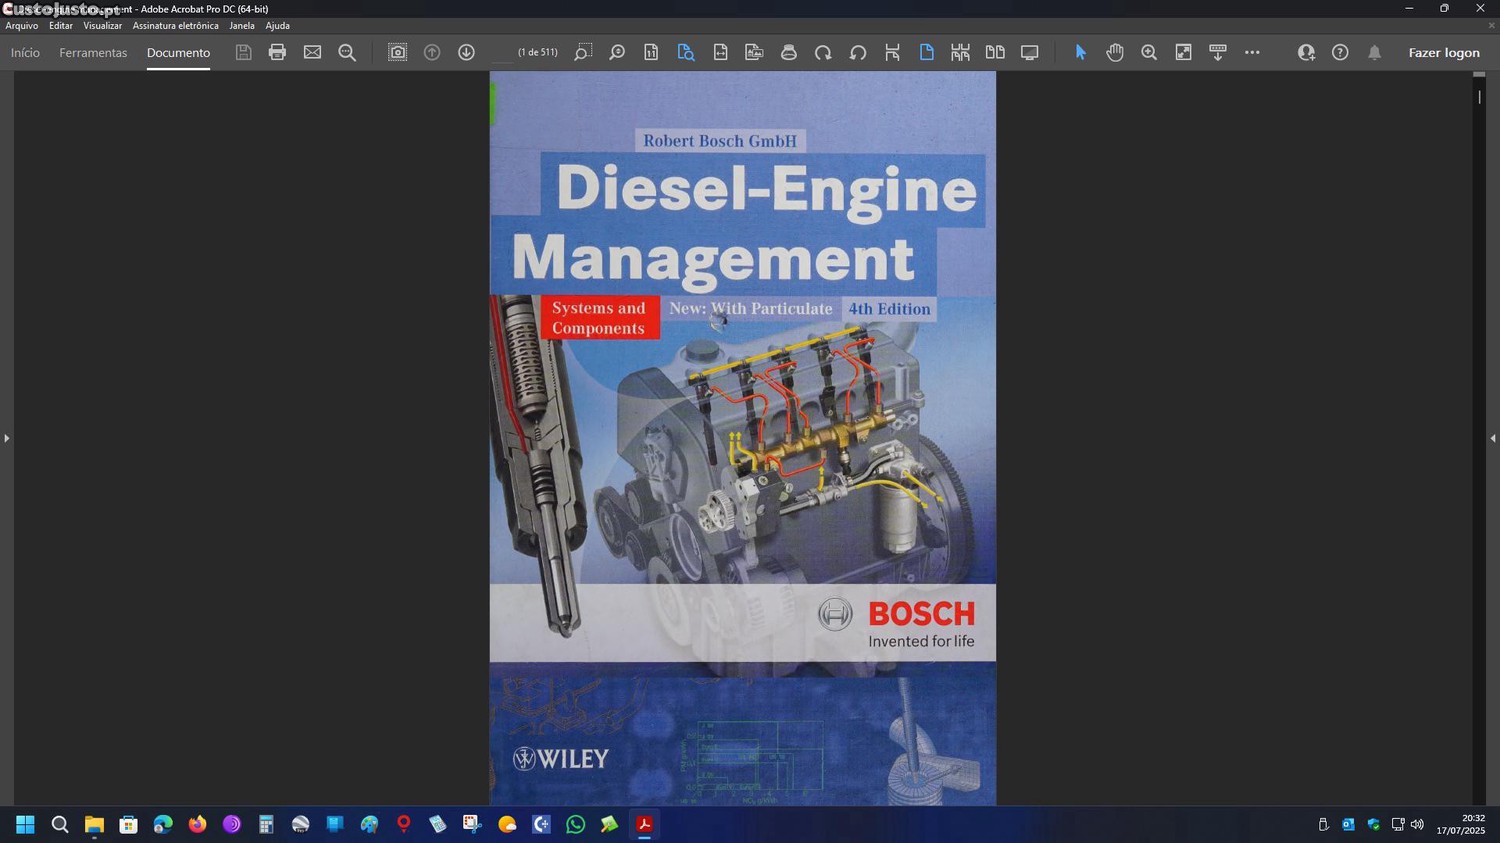The image size is (1500, 843).
Task: Click the page number input field
Action: [x=503, y=52]
